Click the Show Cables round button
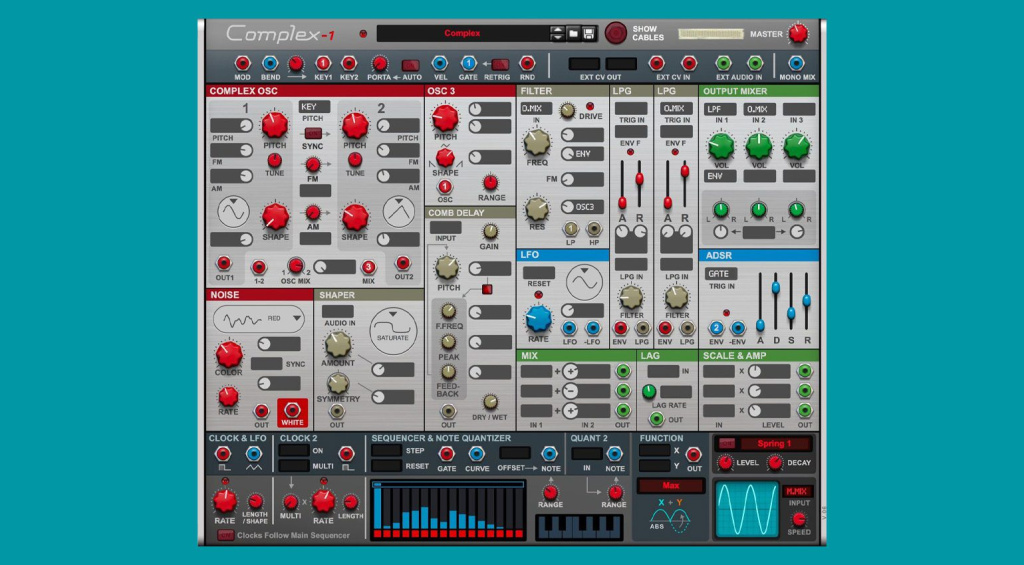Image resolution: width=1024 pixels, height=565 pixels. [x=615, y=33]
